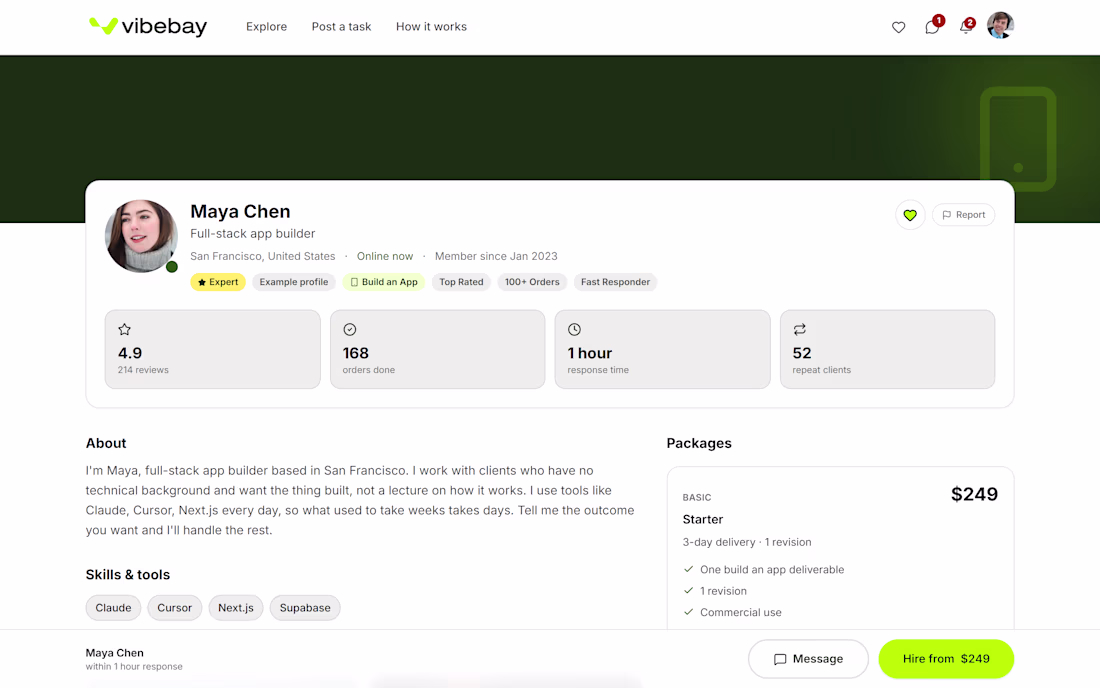
Task: Click the repeat clients arrows icon
Action: click(800, 330)
